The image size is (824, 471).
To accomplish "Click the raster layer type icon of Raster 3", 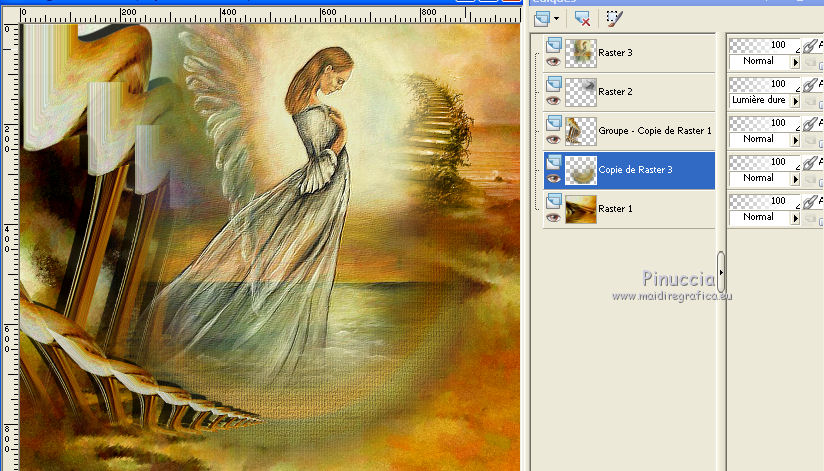I will pos(553,45).
